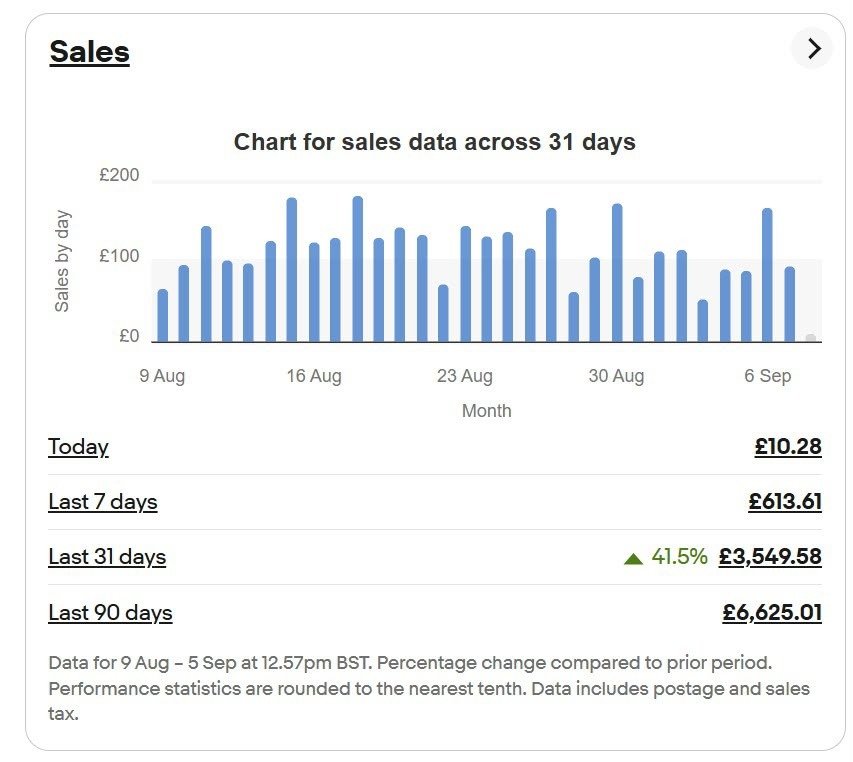Click the £200 y-axis label
This screenshot has height=762, width=853.
point(119,175)
